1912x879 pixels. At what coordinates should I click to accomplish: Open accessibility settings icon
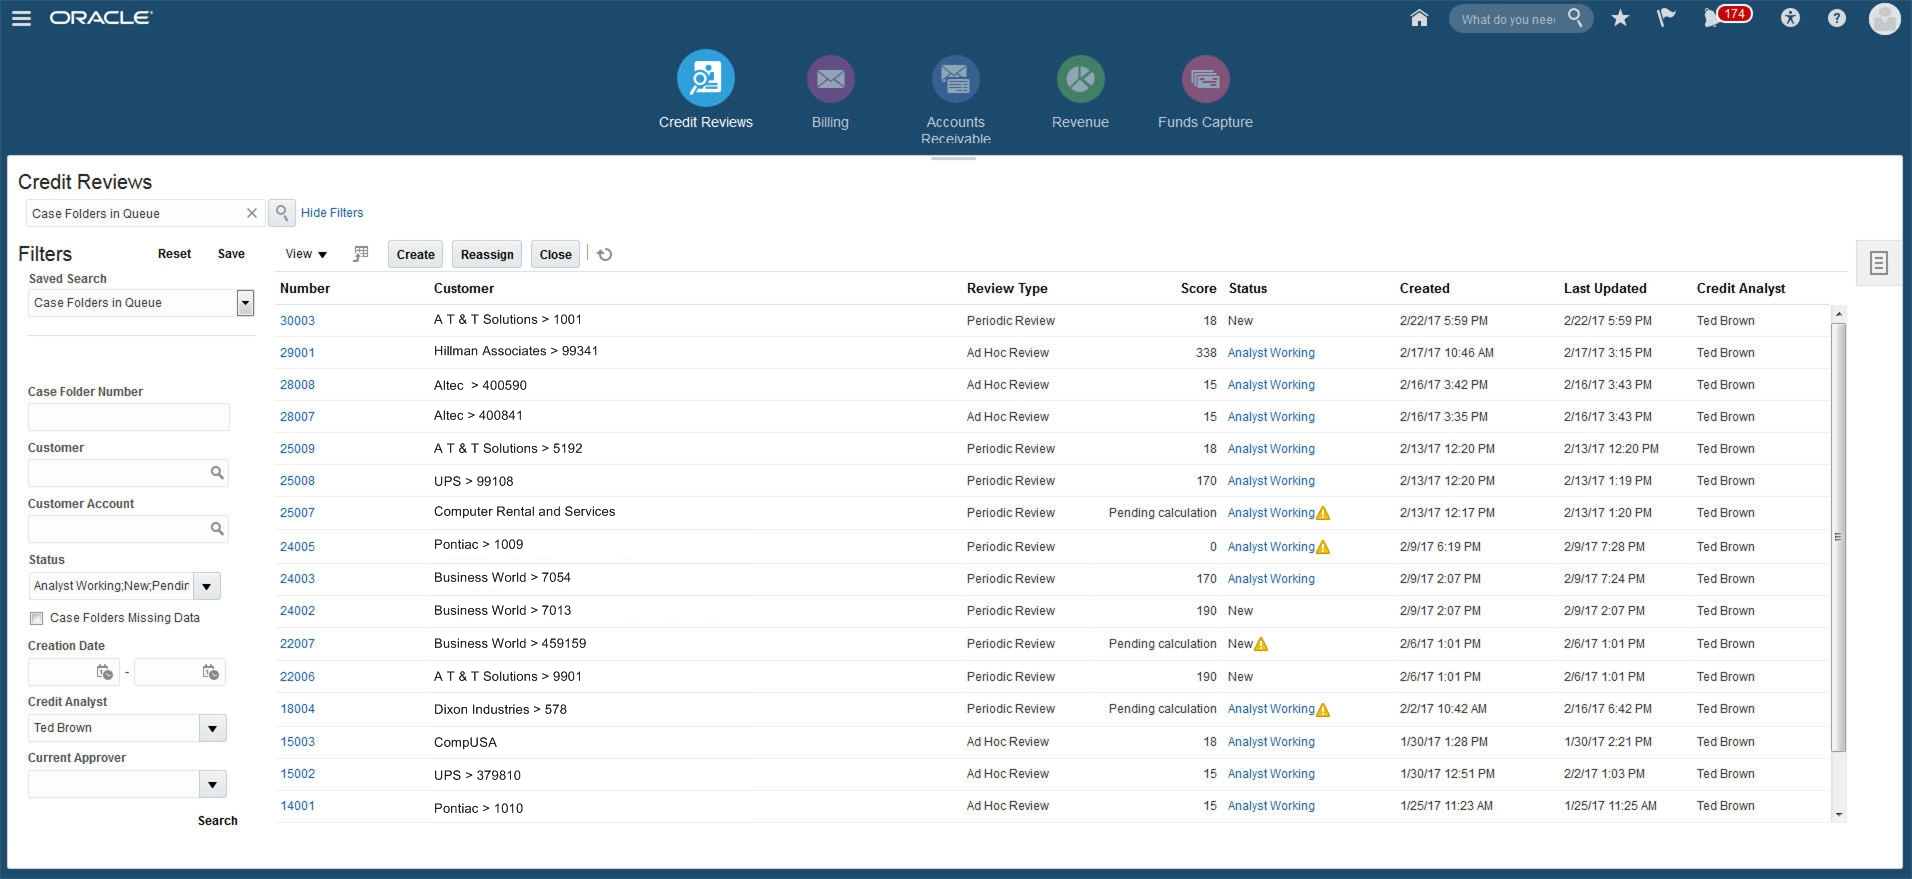click(x=1790, y=18)
